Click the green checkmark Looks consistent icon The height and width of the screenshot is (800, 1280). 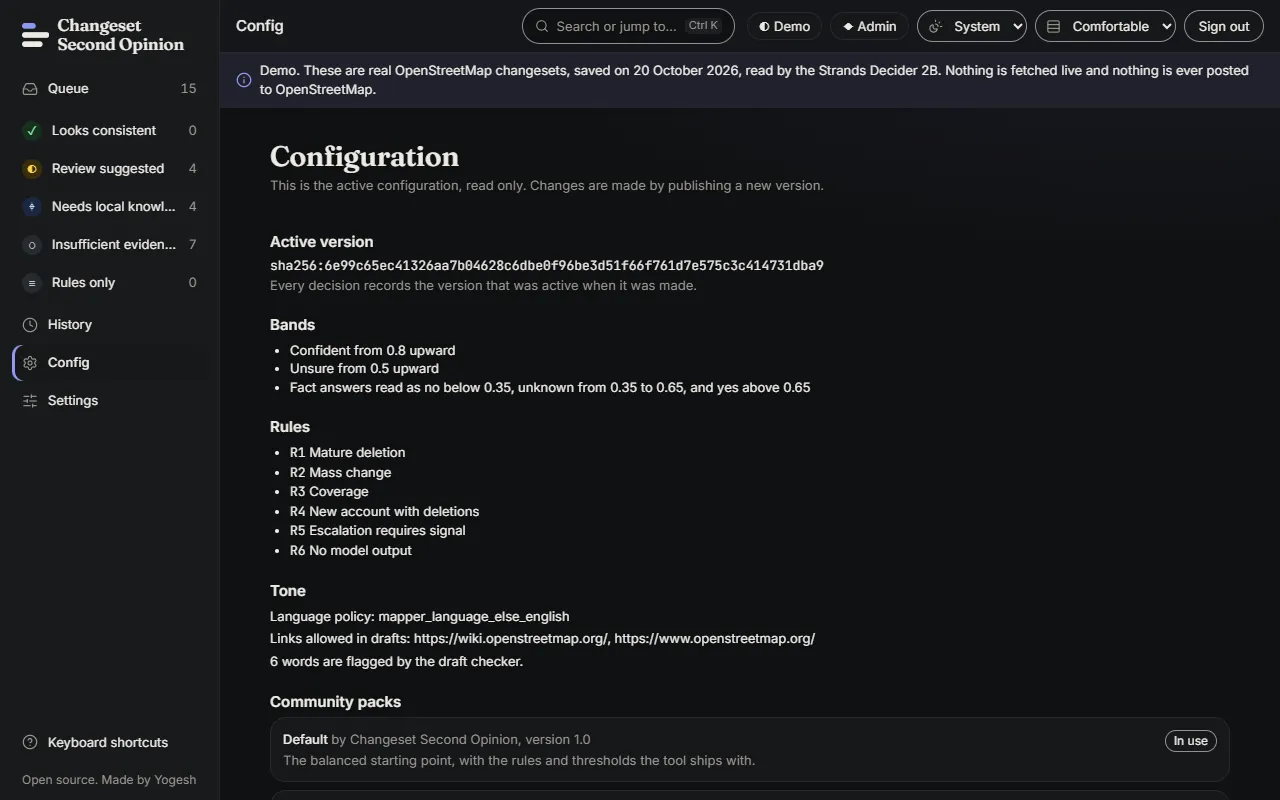(32, 130)
